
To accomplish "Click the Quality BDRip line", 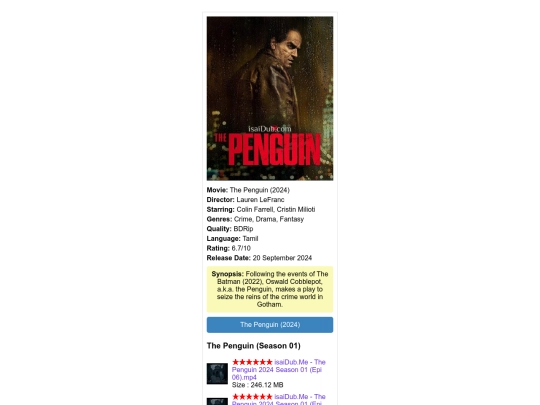I will coord(230,229).
